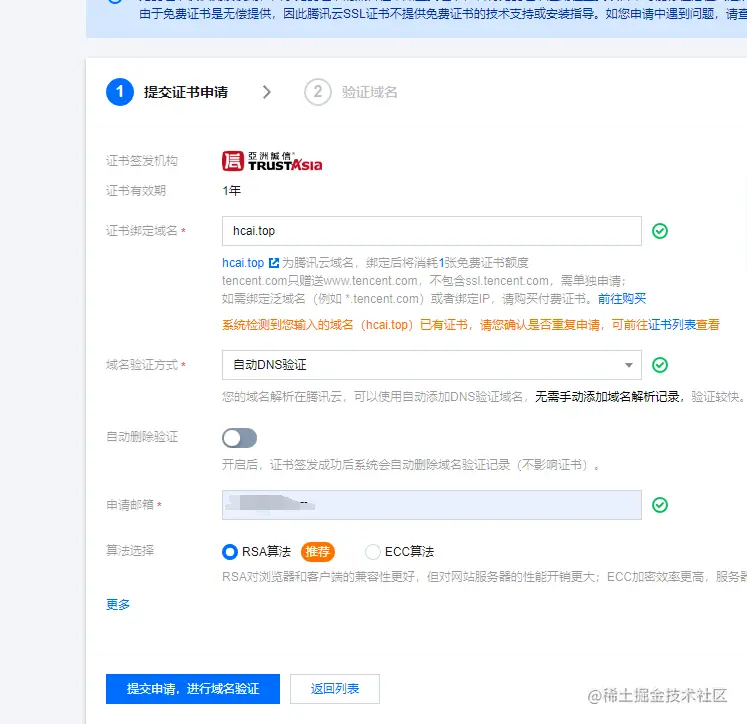Open hcai.top external link icon

click(274, 262)
